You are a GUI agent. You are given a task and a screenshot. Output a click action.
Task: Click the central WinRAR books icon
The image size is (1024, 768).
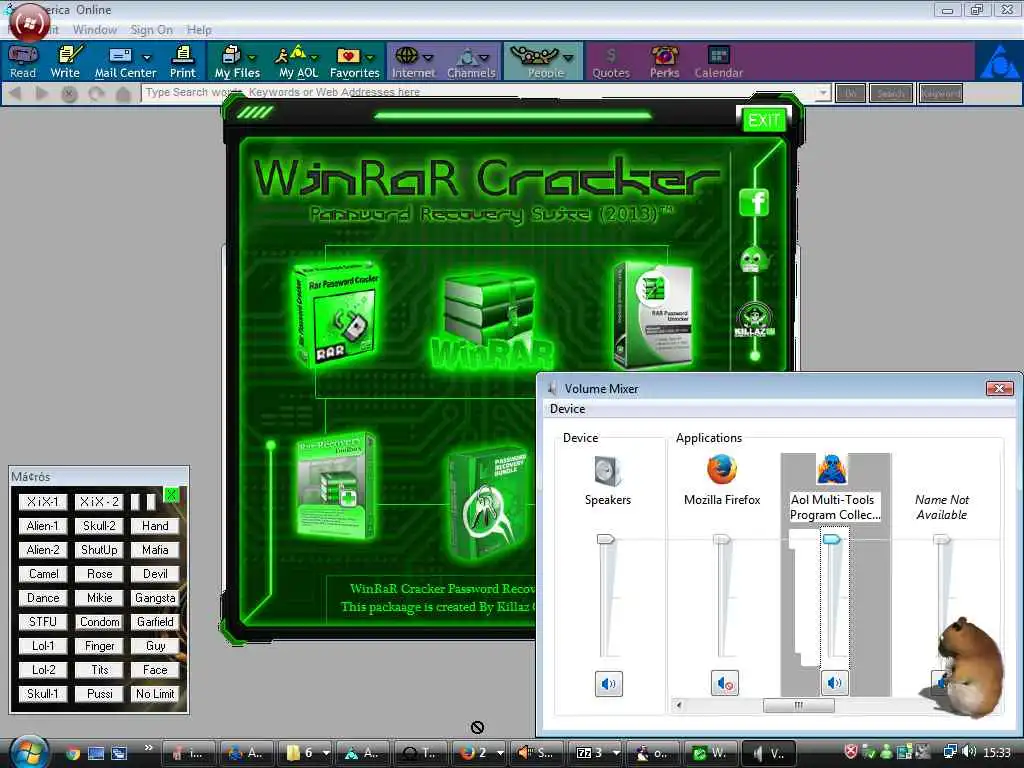(x=491, y=321)
